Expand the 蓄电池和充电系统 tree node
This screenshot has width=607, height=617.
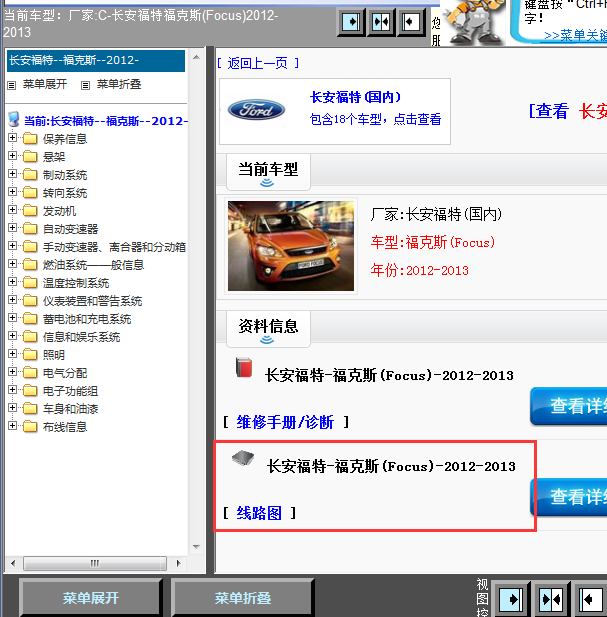pyautogui.click(x=12, y=318)
